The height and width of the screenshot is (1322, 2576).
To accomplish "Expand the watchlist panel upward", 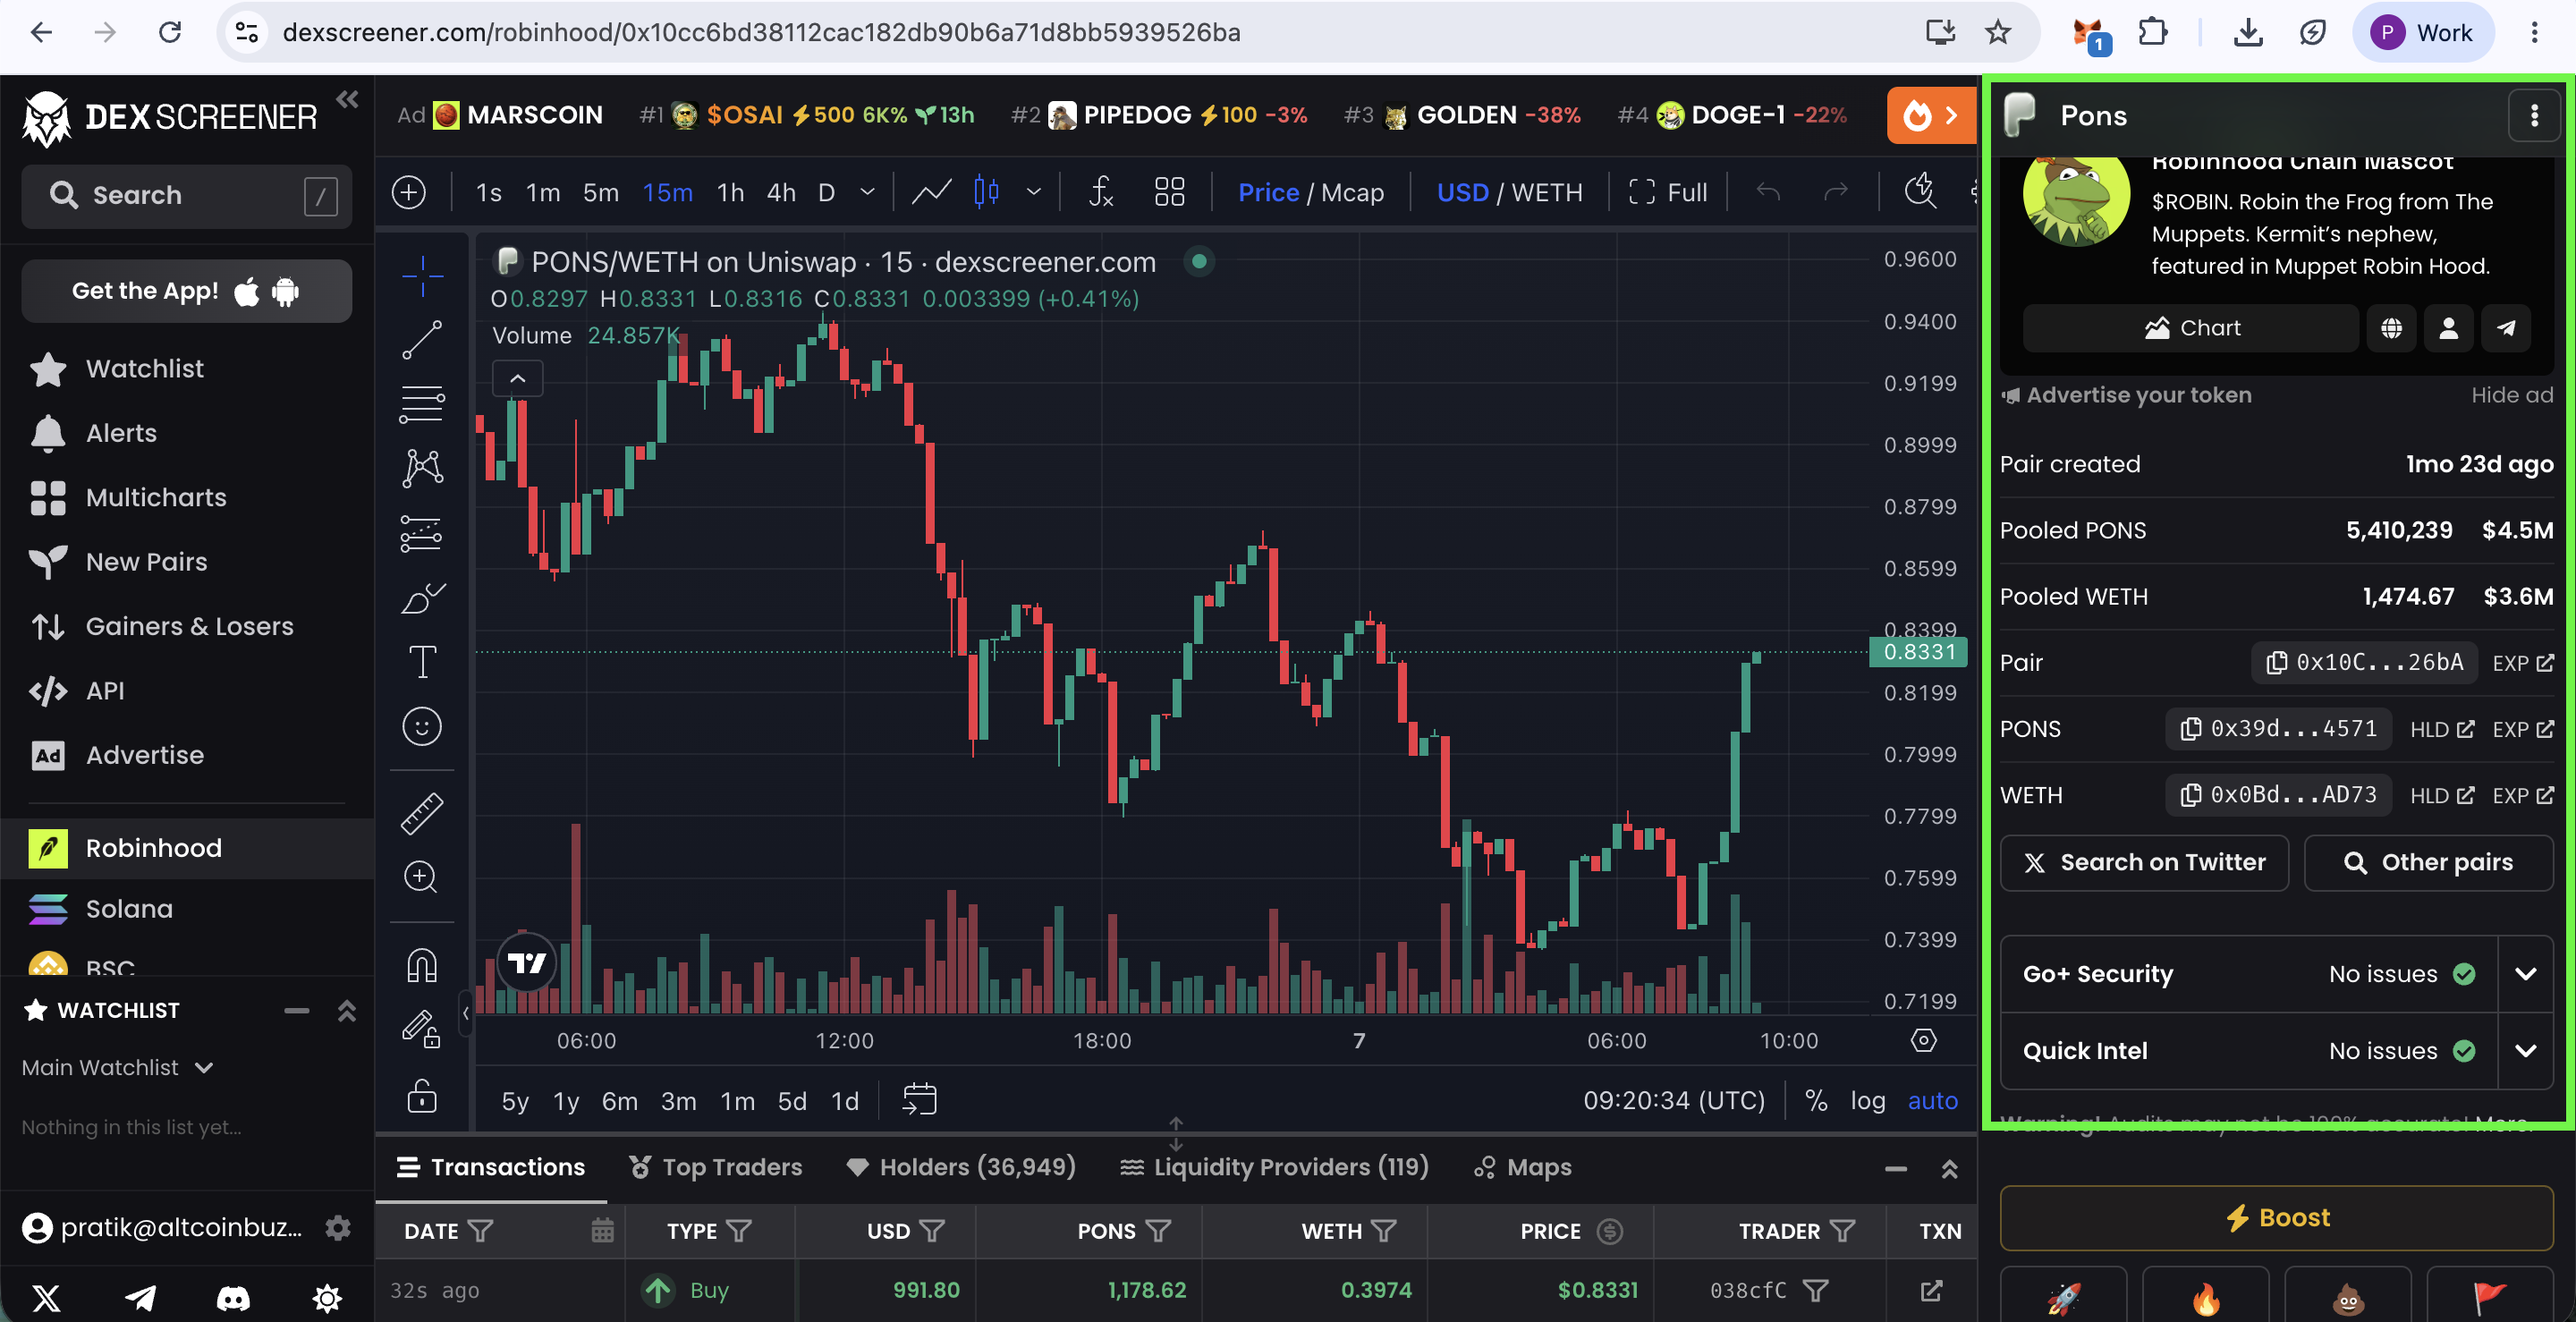I will point(347,1010).
